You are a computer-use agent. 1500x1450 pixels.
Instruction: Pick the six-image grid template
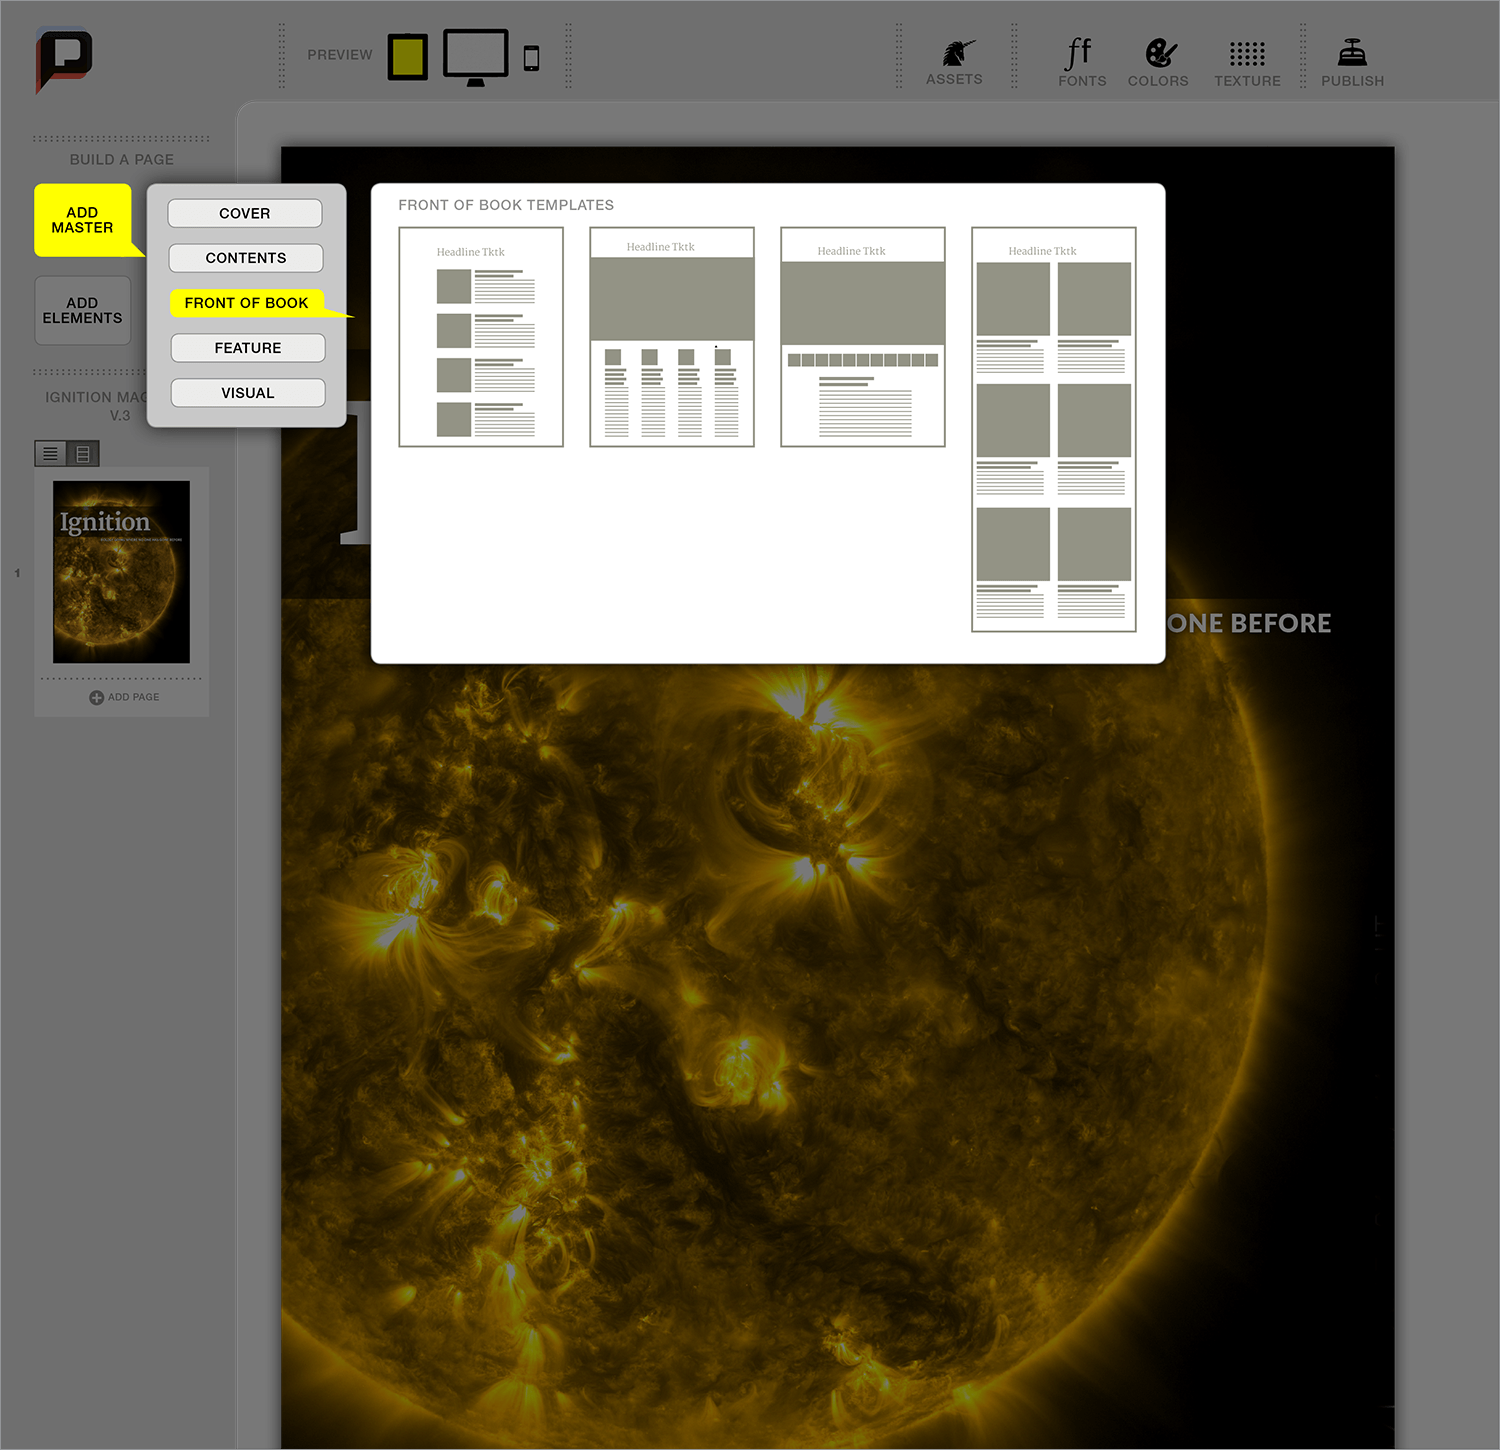click(1054, 430)
